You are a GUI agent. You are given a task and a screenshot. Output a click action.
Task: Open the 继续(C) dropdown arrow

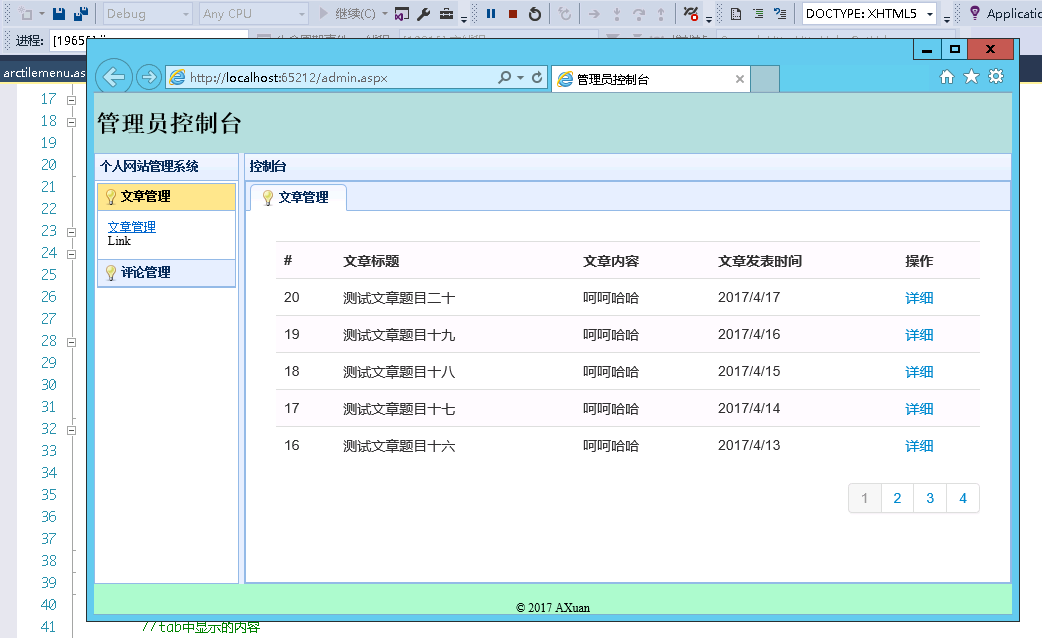click(385, 14)
